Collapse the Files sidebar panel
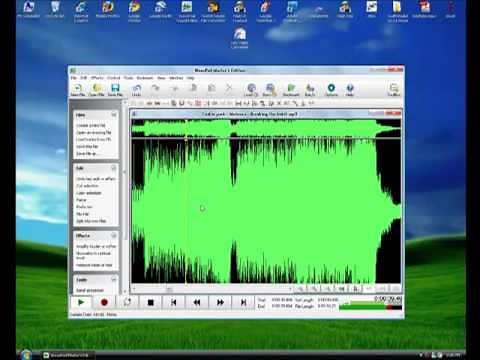 113,115
